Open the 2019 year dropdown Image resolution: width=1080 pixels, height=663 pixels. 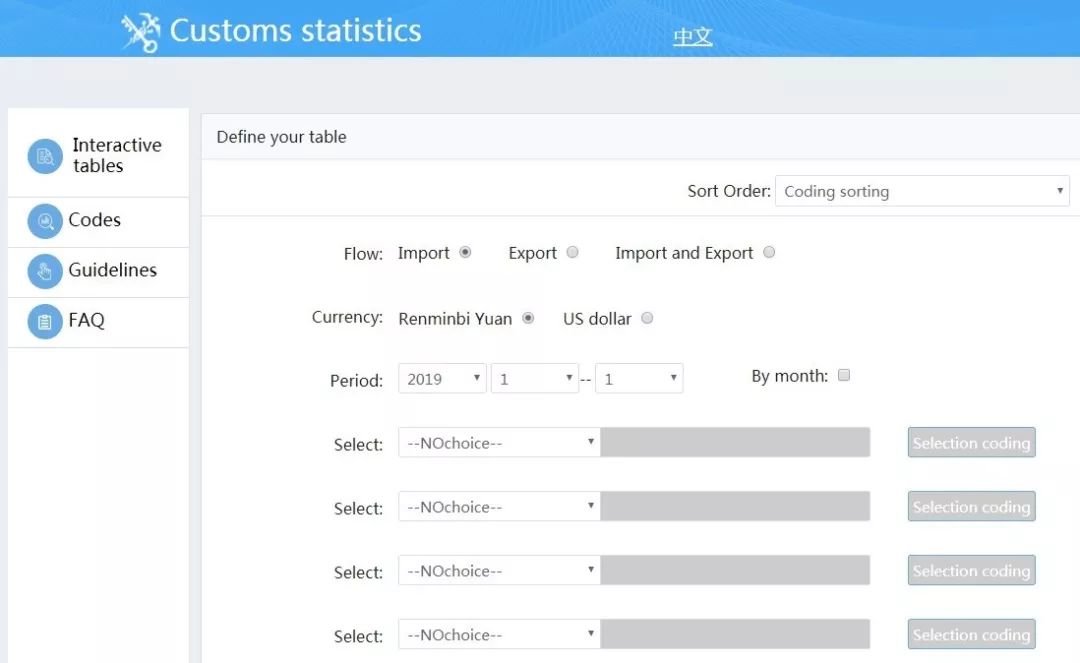pyautogui.click(x=442, y=379)
